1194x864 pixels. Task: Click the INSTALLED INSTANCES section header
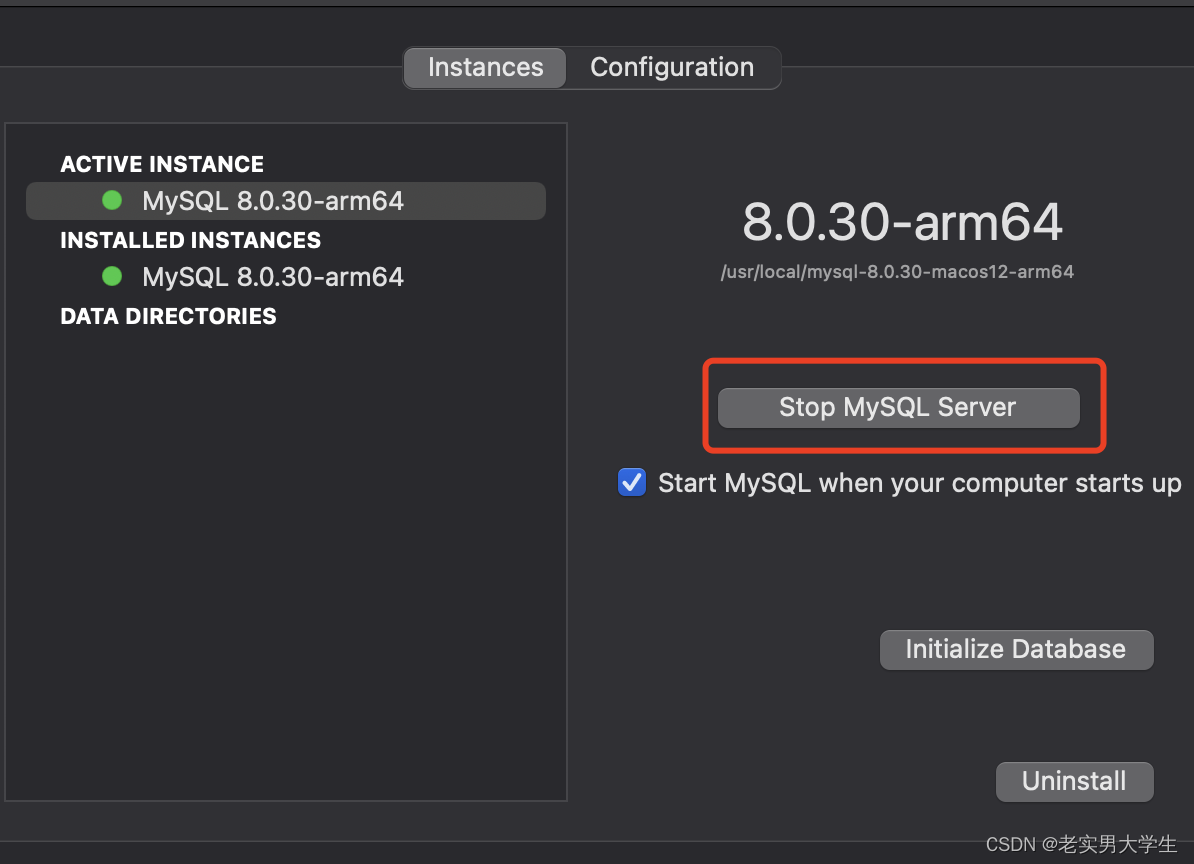pos(190,240)
